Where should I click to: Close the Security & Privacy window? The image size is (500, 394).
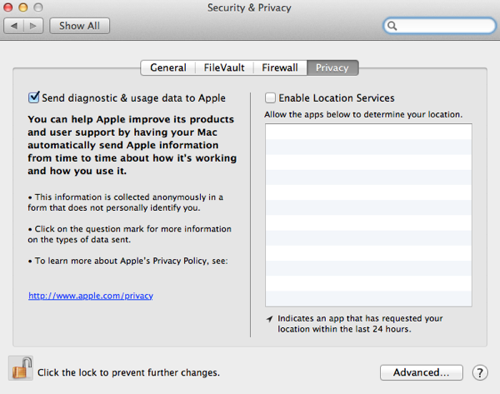[8, 7]
